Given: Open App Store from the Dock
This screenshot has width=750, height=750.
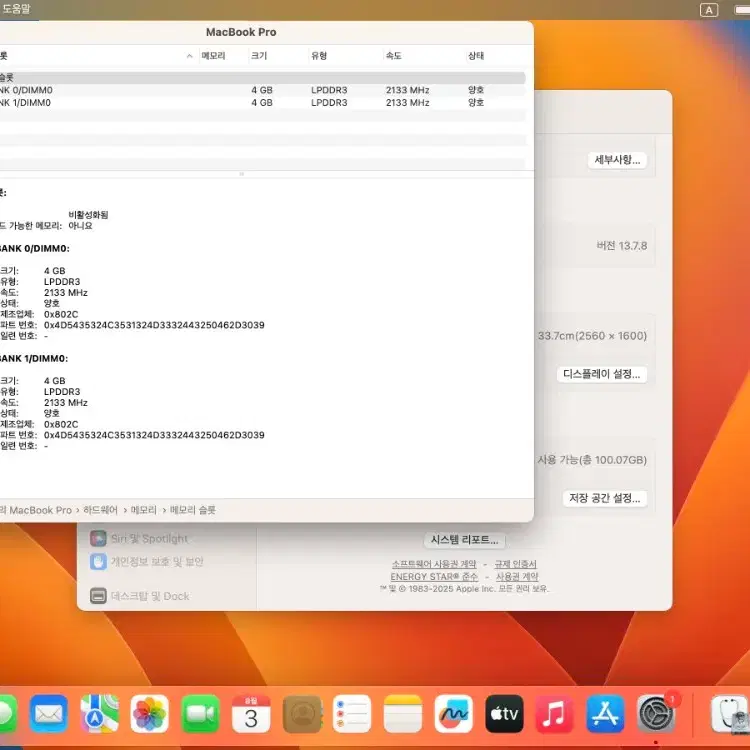Looking at the screenshot, I should pyautogui.click(x=605, y=714).
